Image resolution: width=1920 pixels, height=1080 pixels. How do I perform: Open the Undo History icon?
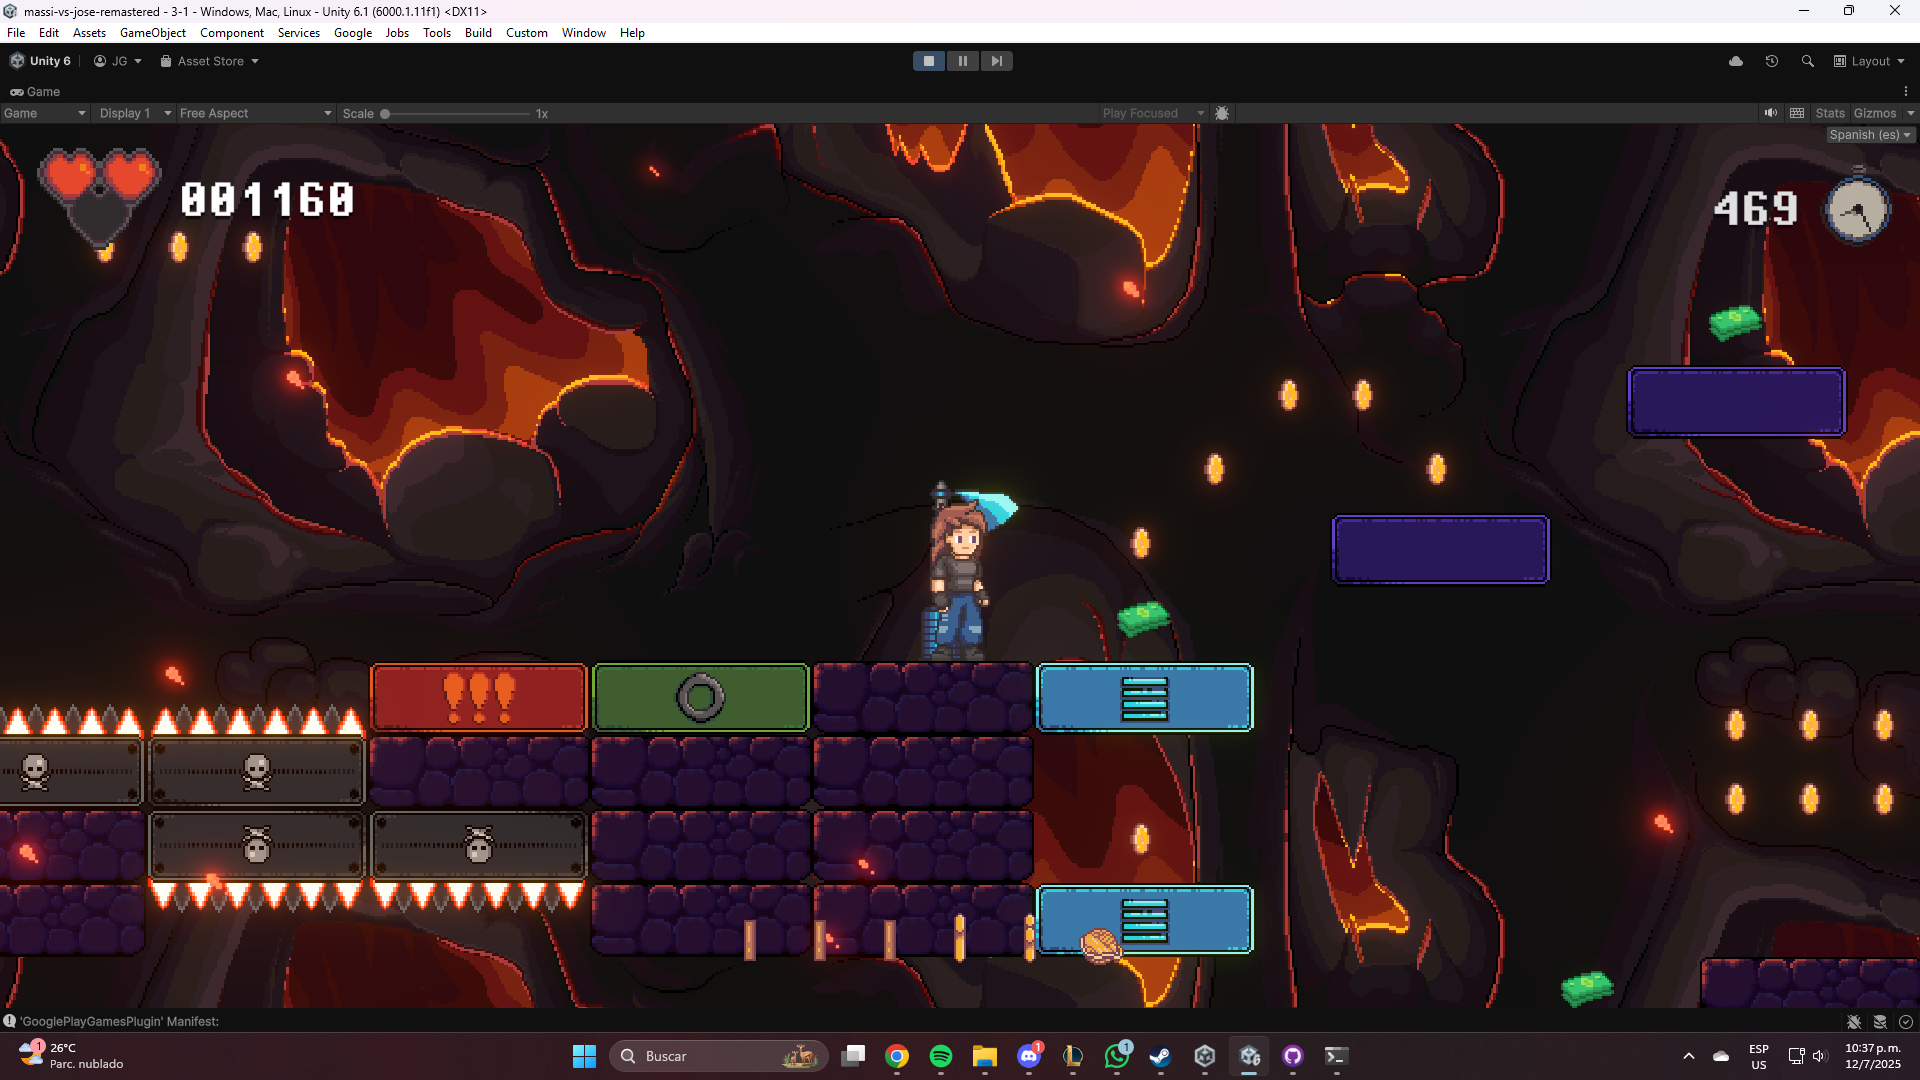1771,61
